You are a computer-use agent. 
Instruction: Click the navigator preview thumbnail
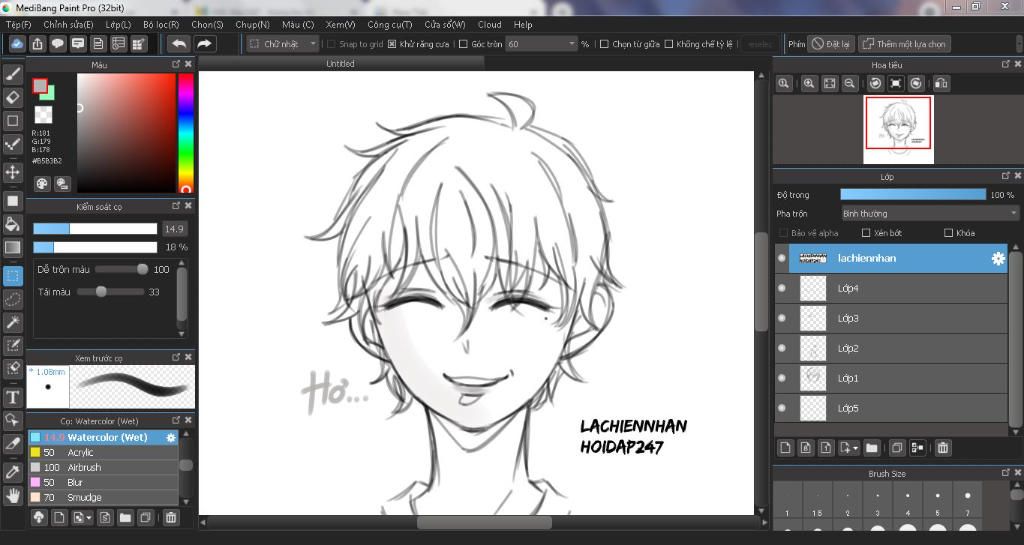coord(898,129)
